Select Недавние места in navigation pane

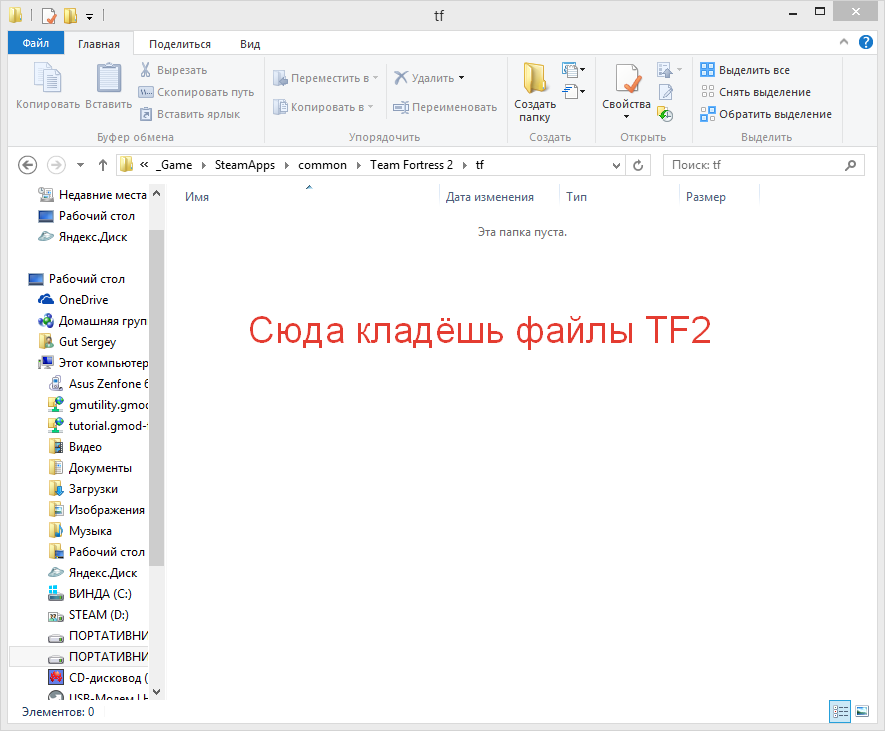pos(92,195)
